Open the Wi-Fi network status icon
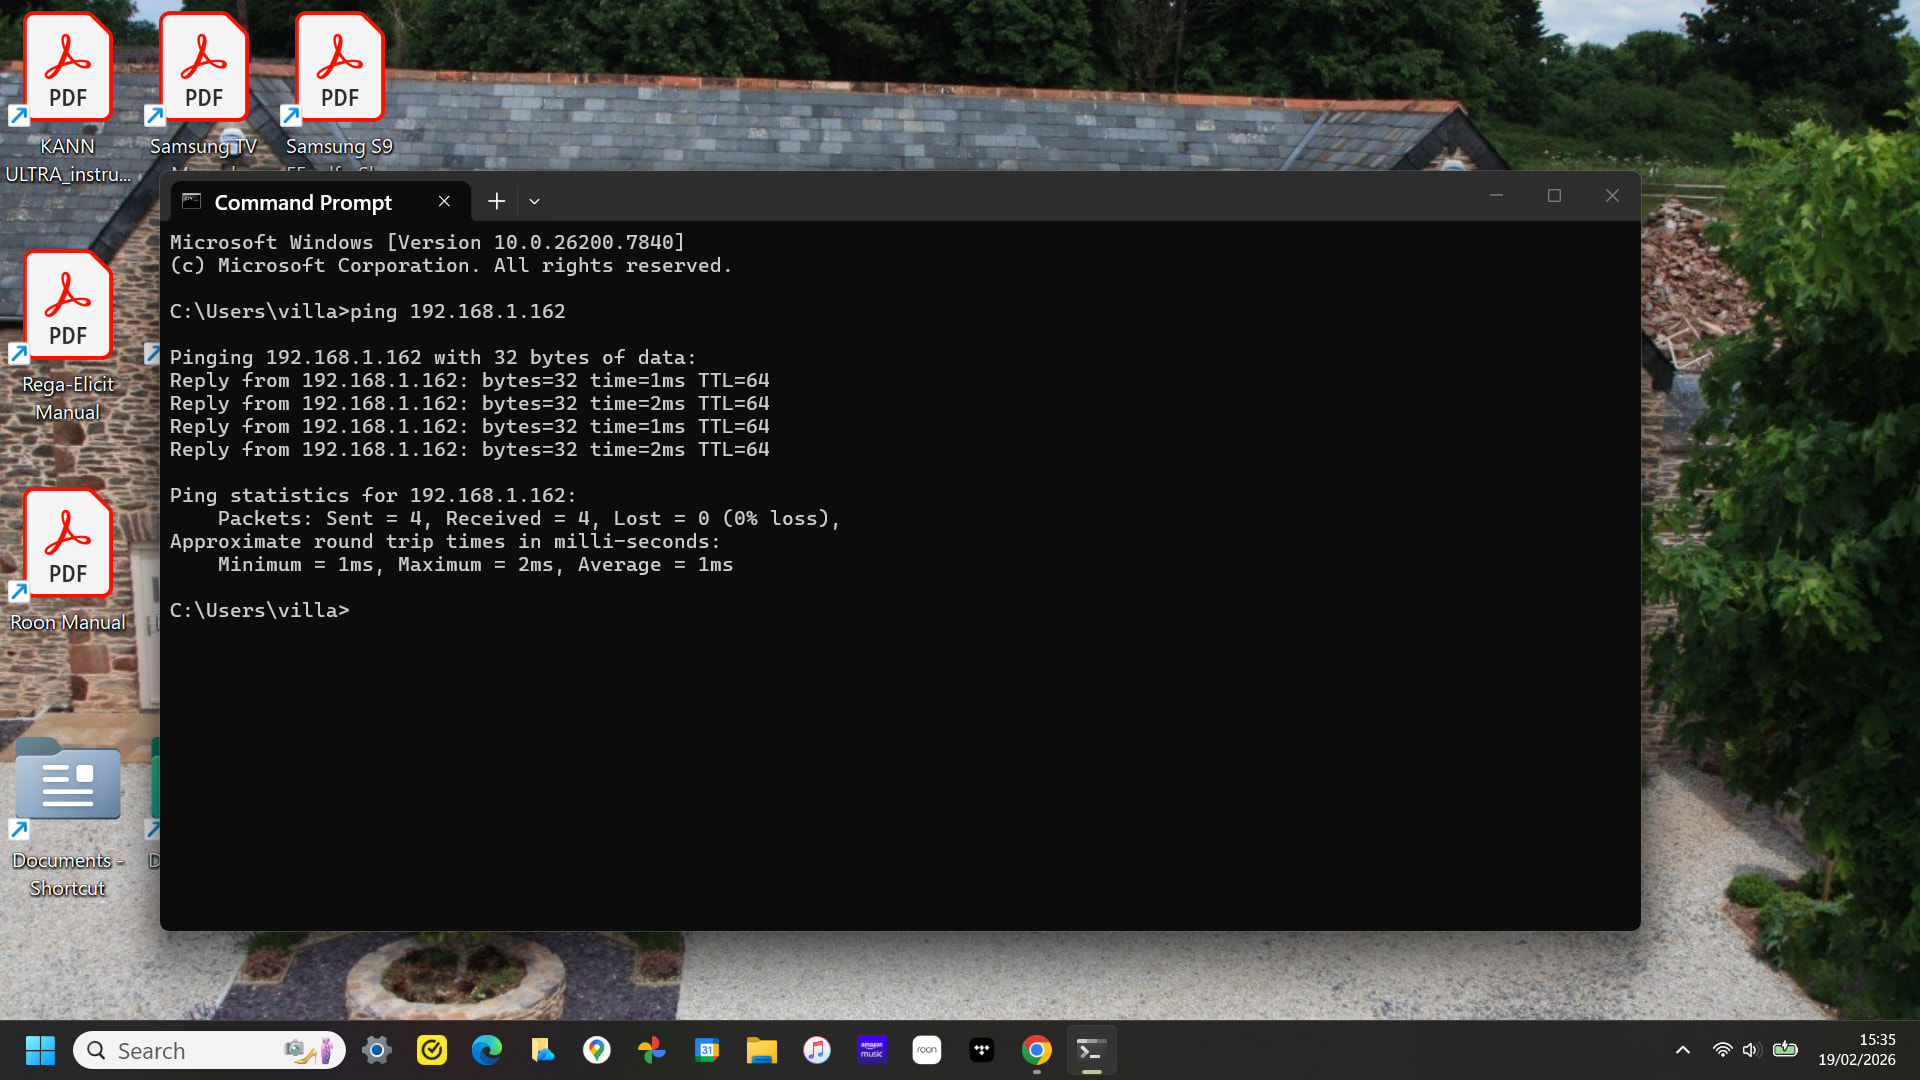This screenshot has height=1080, width=1920. point(1722,1050)
